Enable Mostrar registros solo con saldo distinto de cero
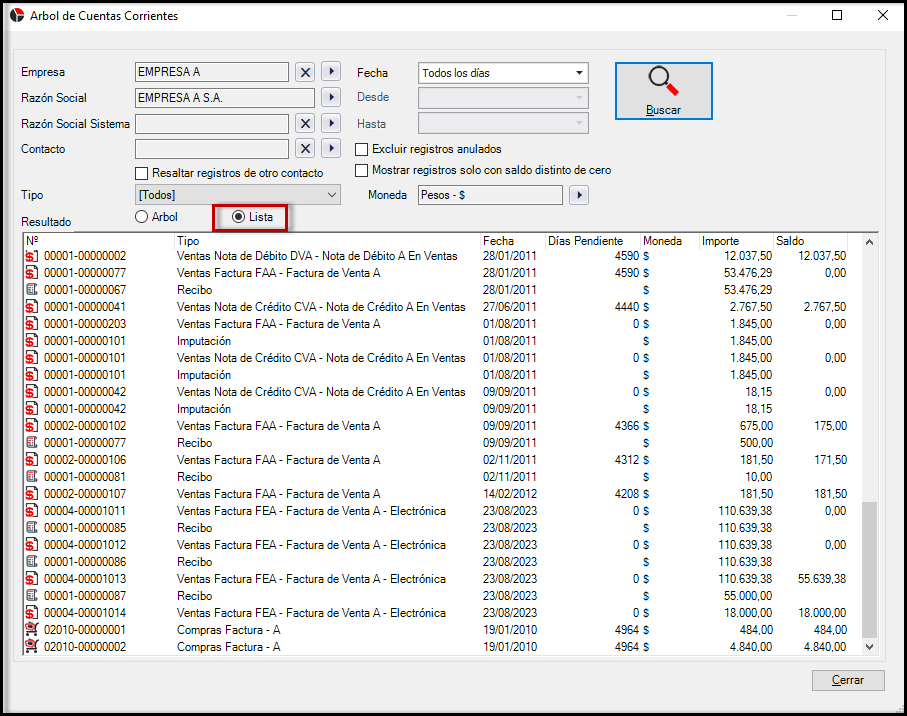907x716 pixels. [x=362, y=170]
